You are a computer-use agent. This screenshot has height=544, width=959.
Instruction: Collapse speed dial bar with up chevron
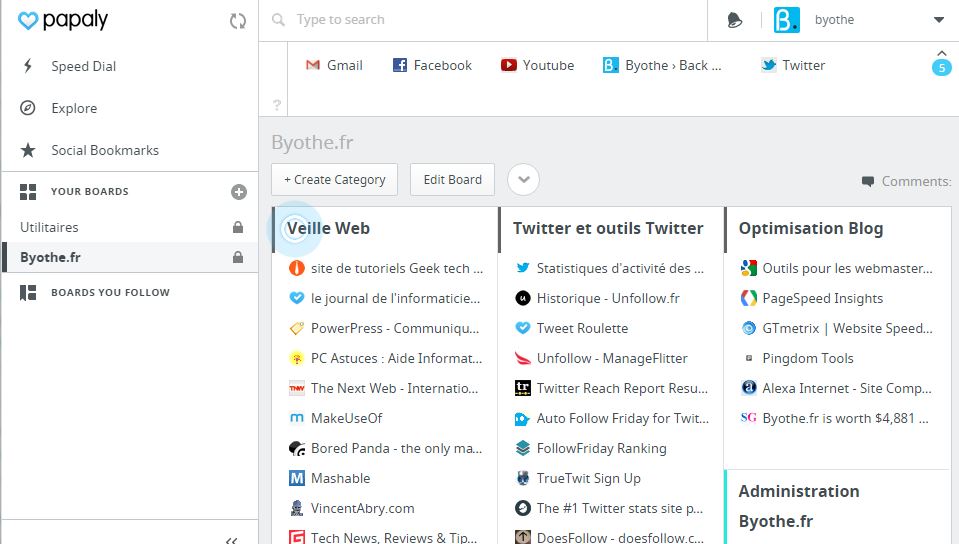pyautogui.click(x=942, y=53)
